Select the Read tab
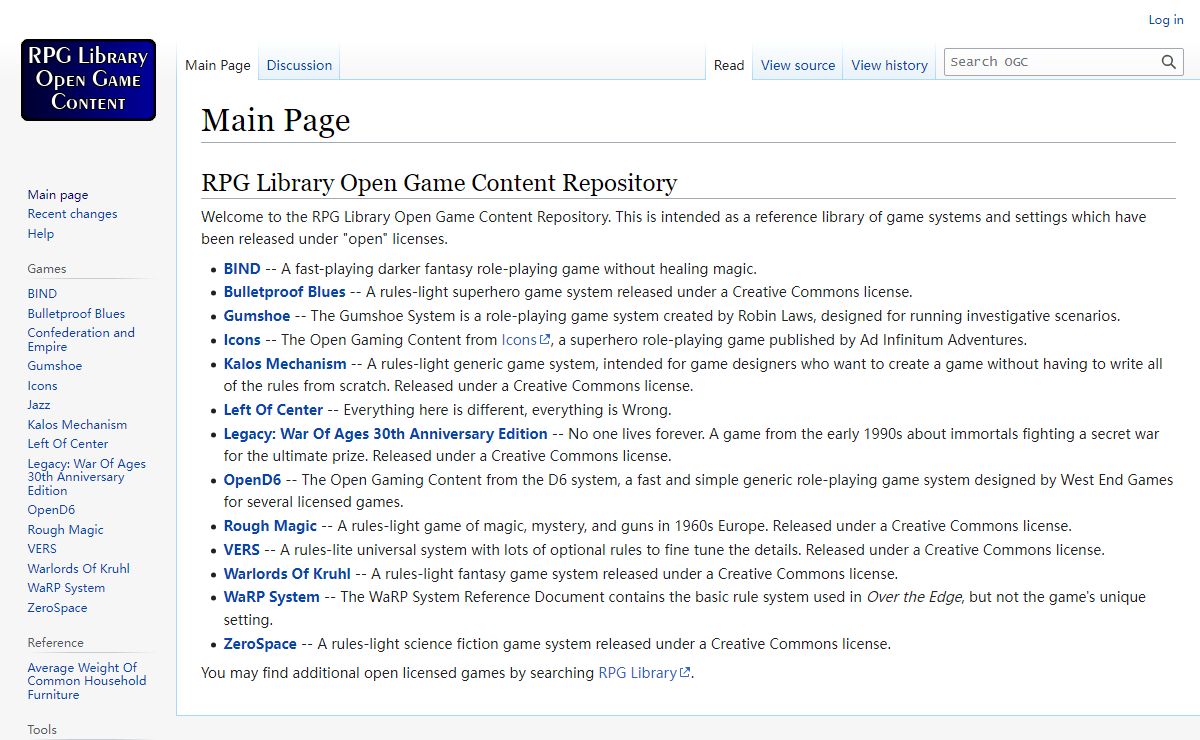 pyautogui.click(x=729, y=65)
